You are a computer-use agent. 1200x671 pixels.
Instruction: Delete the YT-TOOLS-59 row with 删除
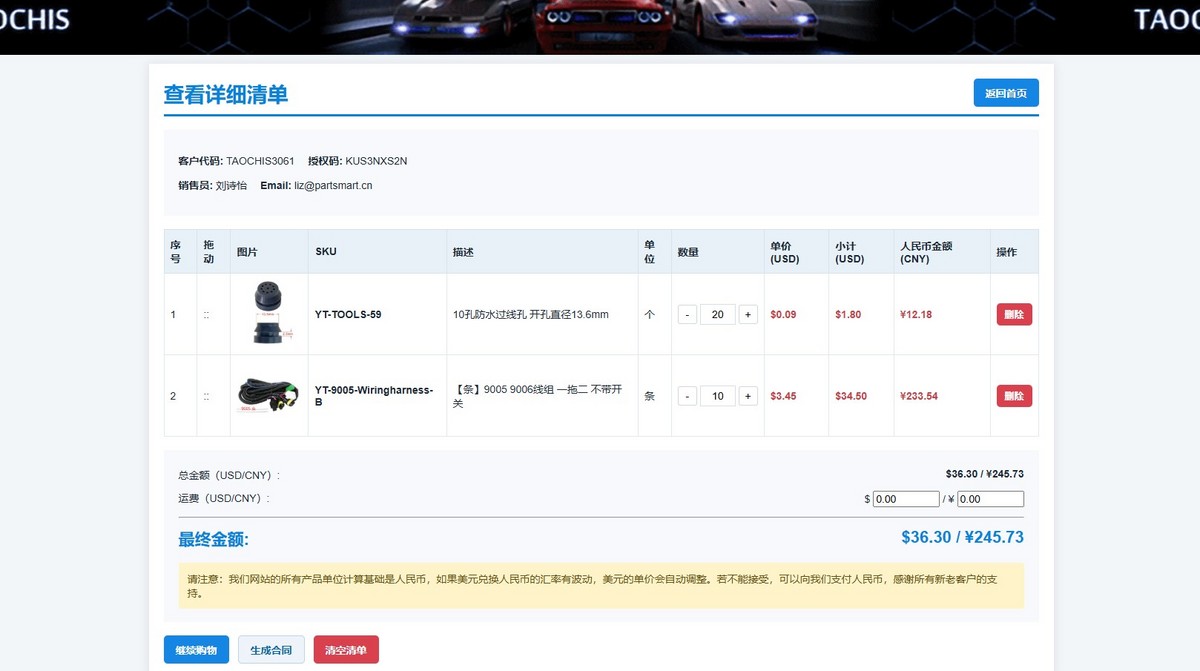[1014, 314]
